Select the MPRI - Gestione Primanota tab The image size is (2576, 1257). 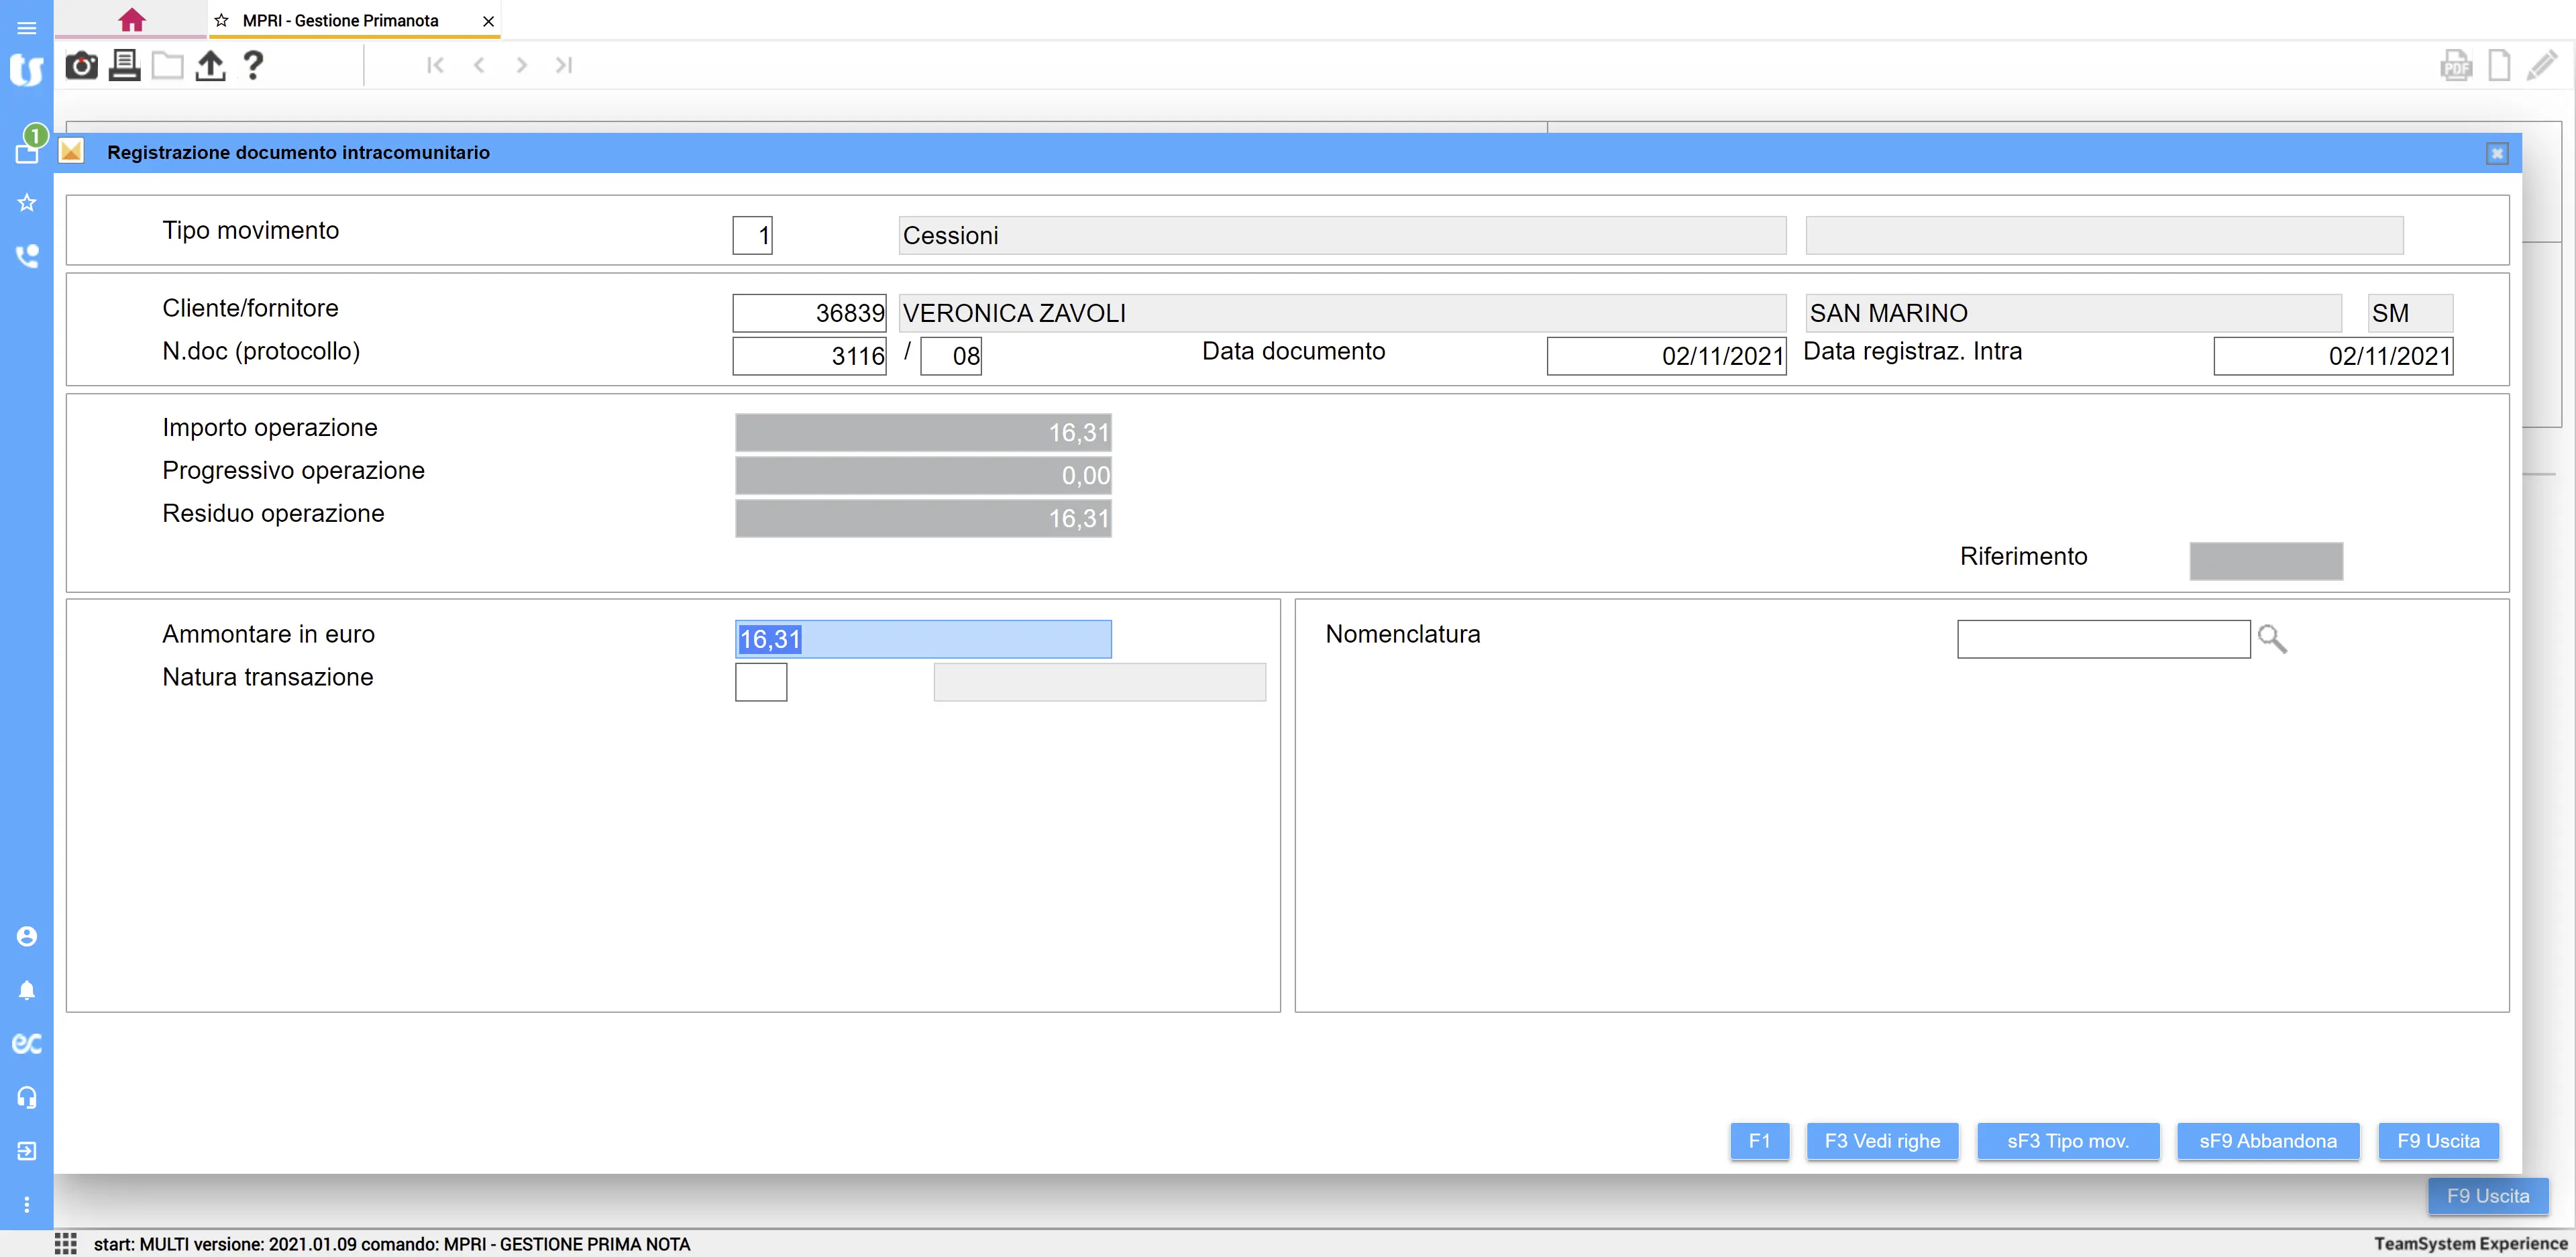340,20
